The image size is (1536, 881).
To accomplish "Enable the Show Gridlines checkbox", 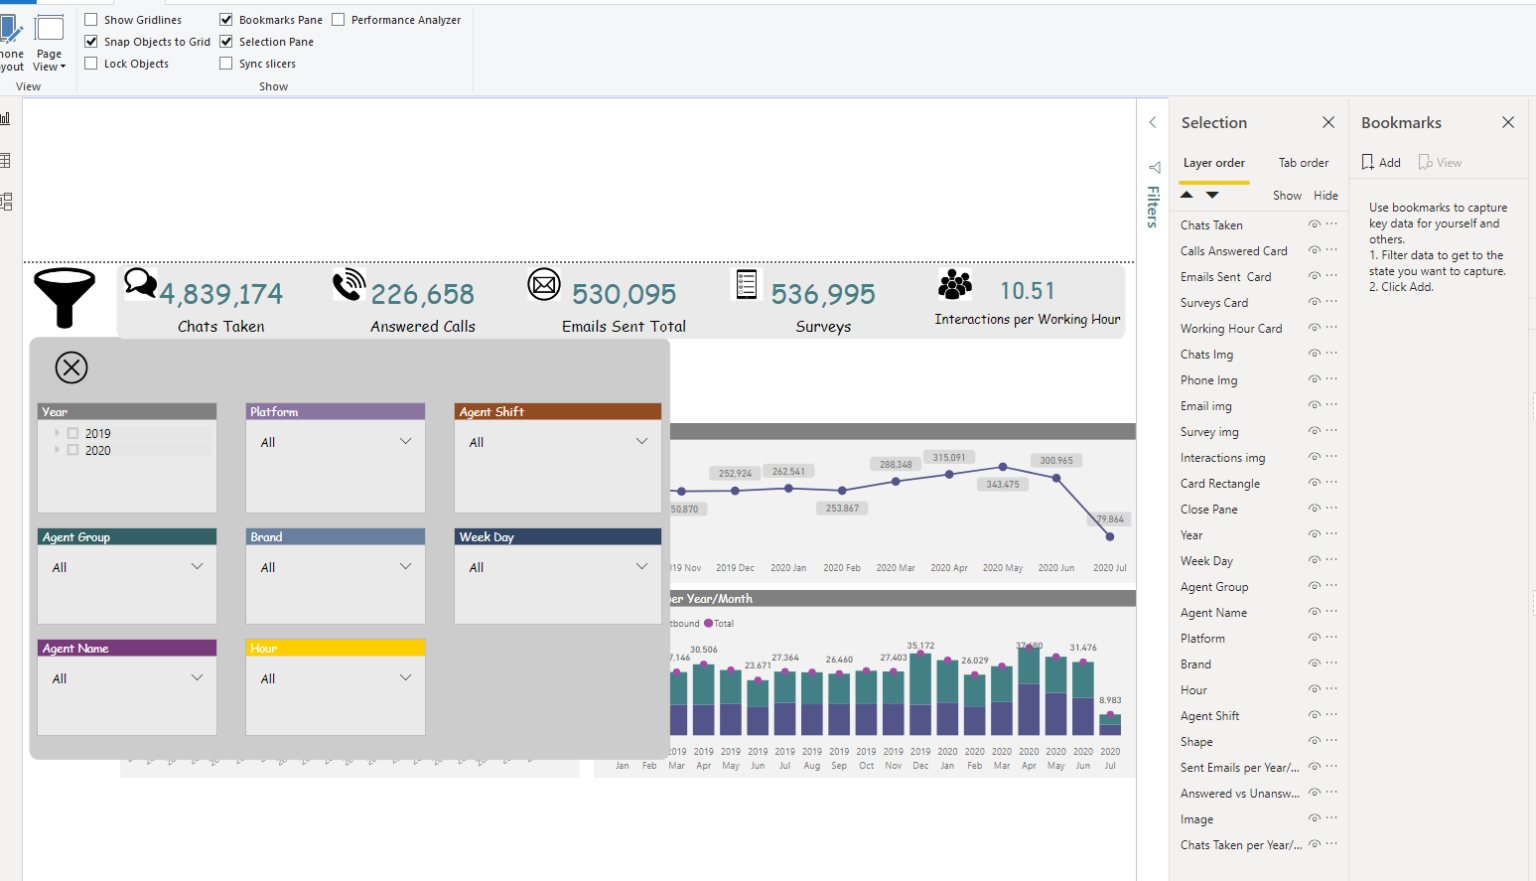I will tap(91, 19).
